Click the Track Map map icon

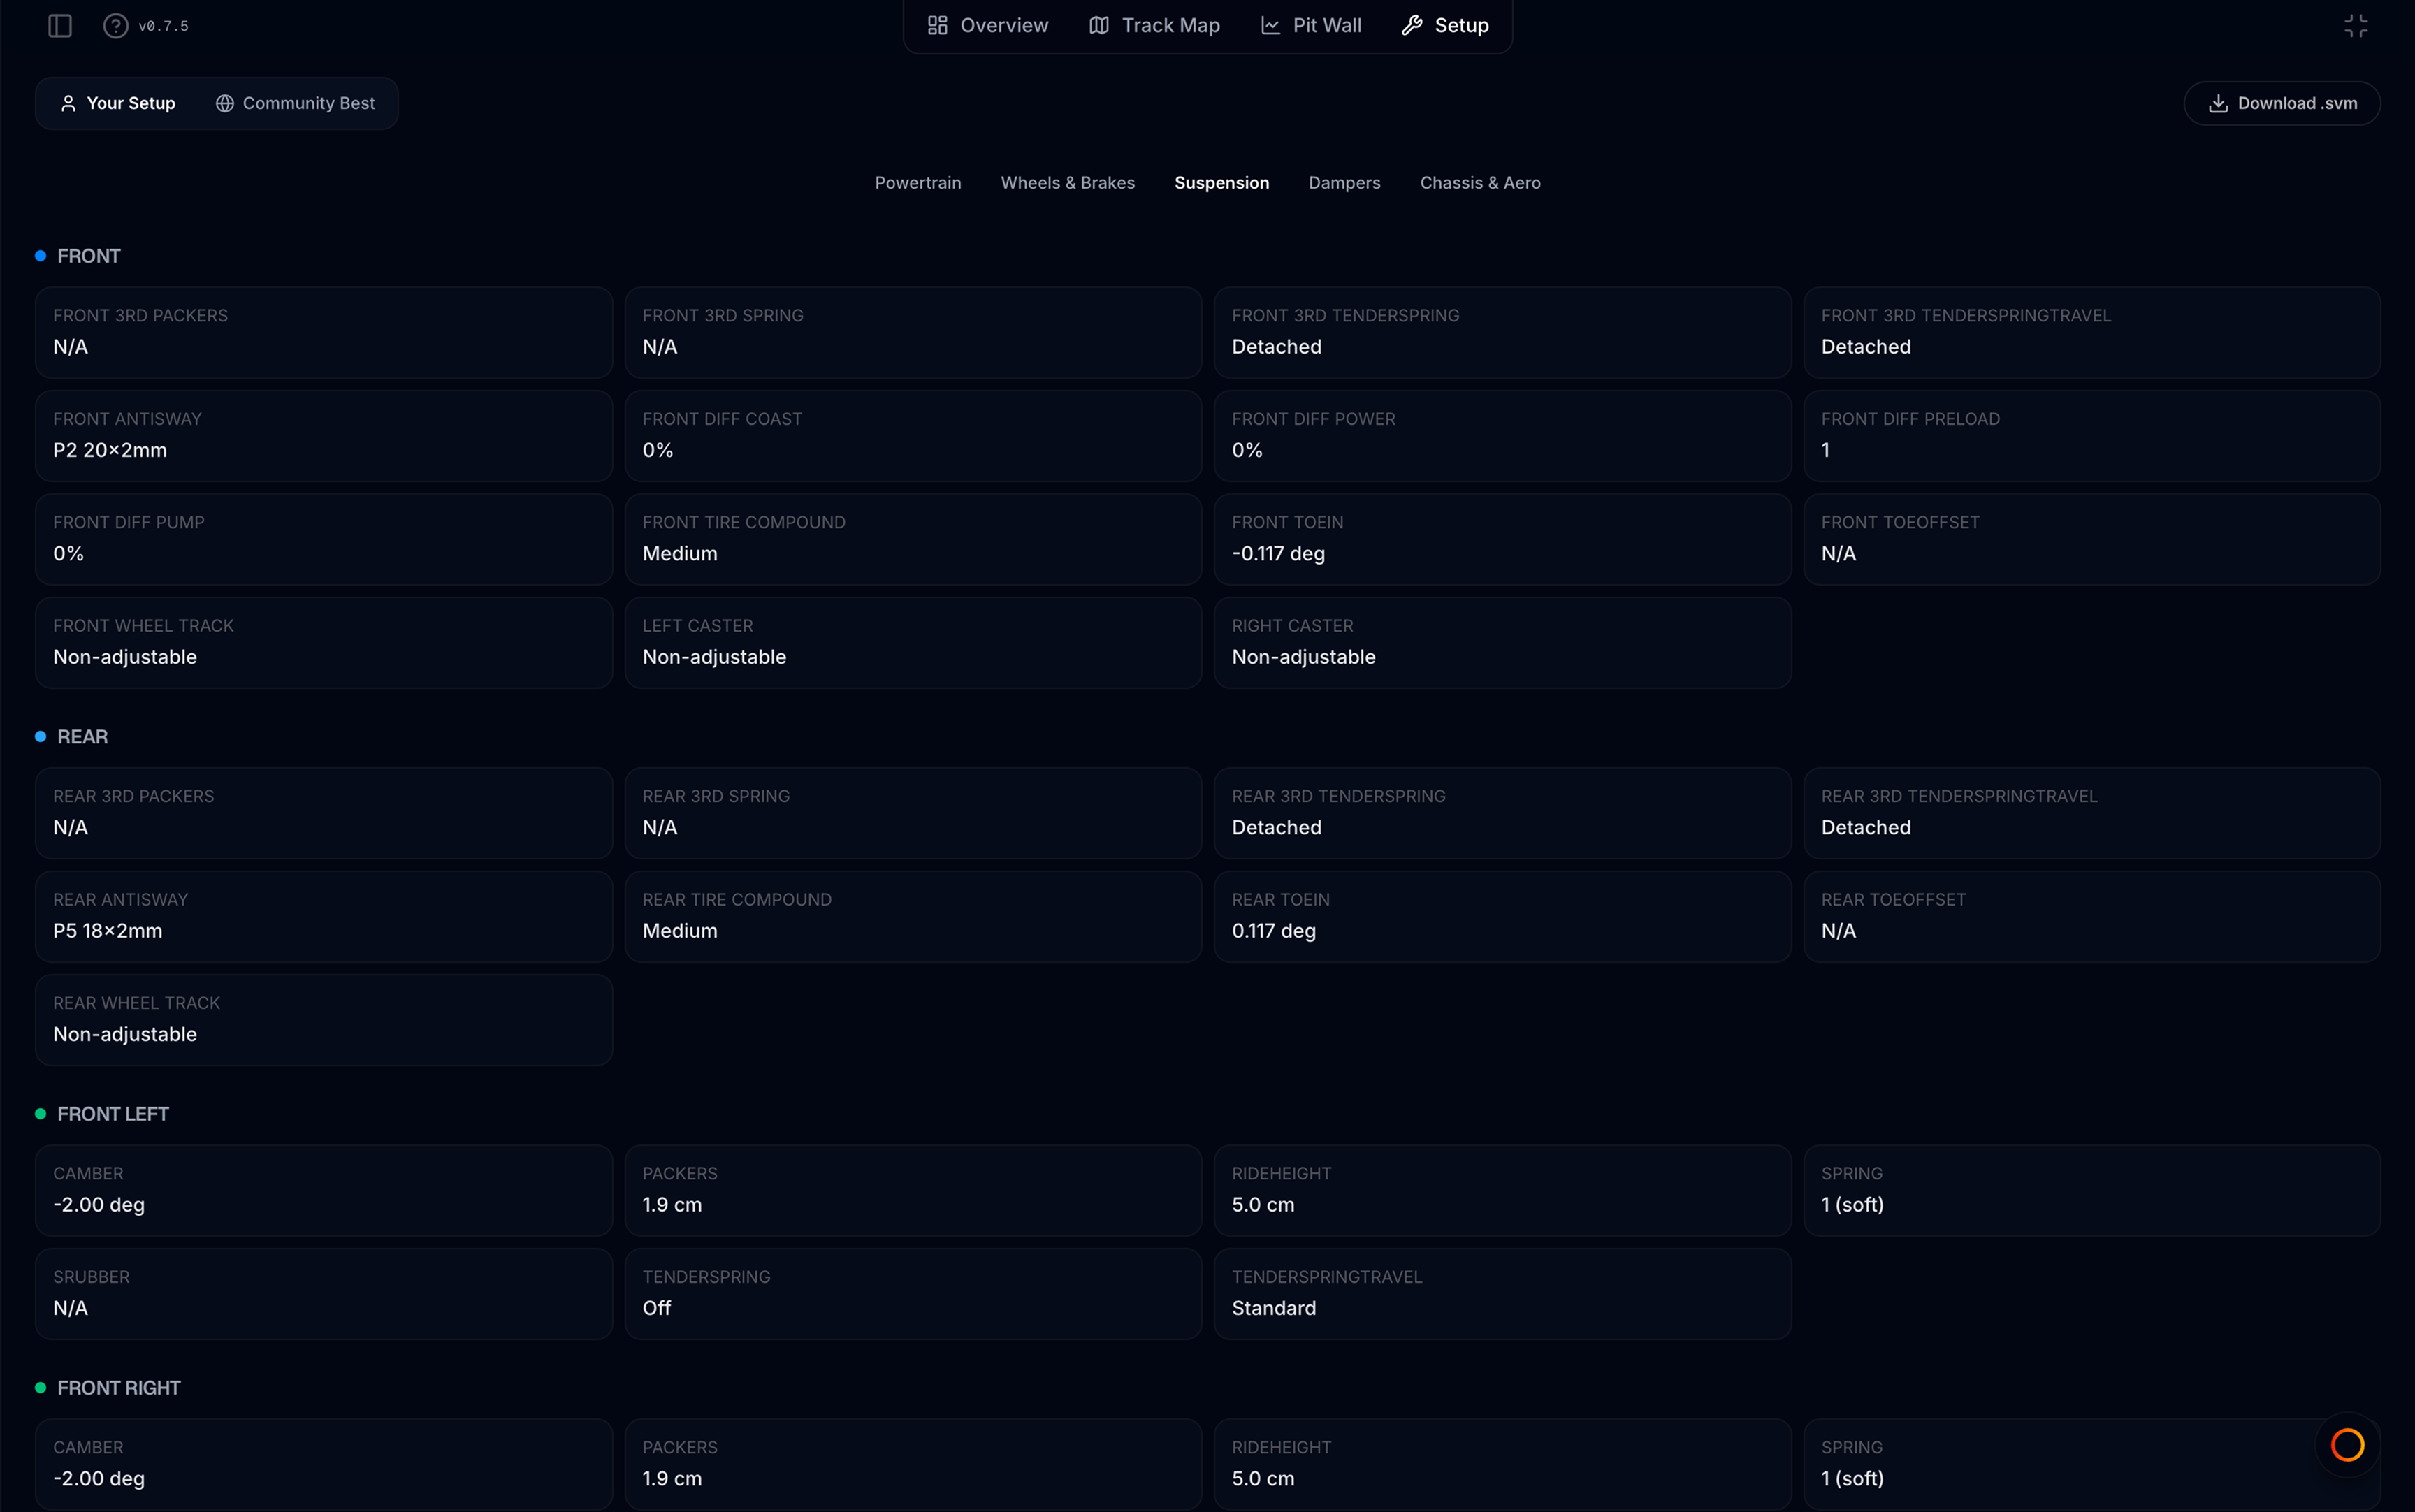[x=1098, y=26]
